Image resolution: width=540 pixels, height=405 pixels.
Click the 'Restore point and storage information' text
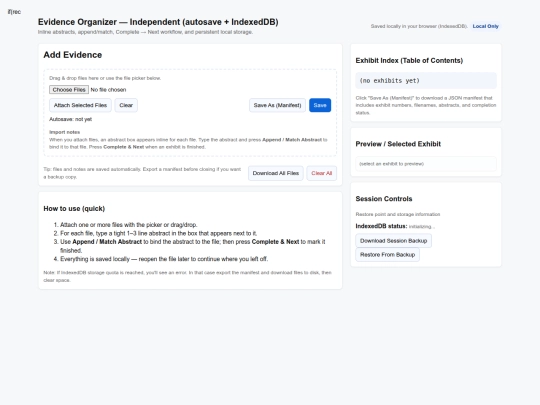(398, 214)
